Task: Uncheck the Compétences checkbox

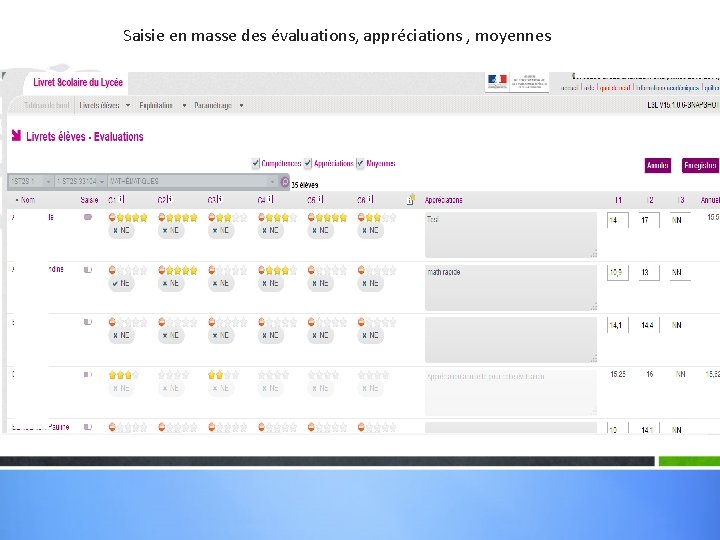Action: [x=256, y=163]
